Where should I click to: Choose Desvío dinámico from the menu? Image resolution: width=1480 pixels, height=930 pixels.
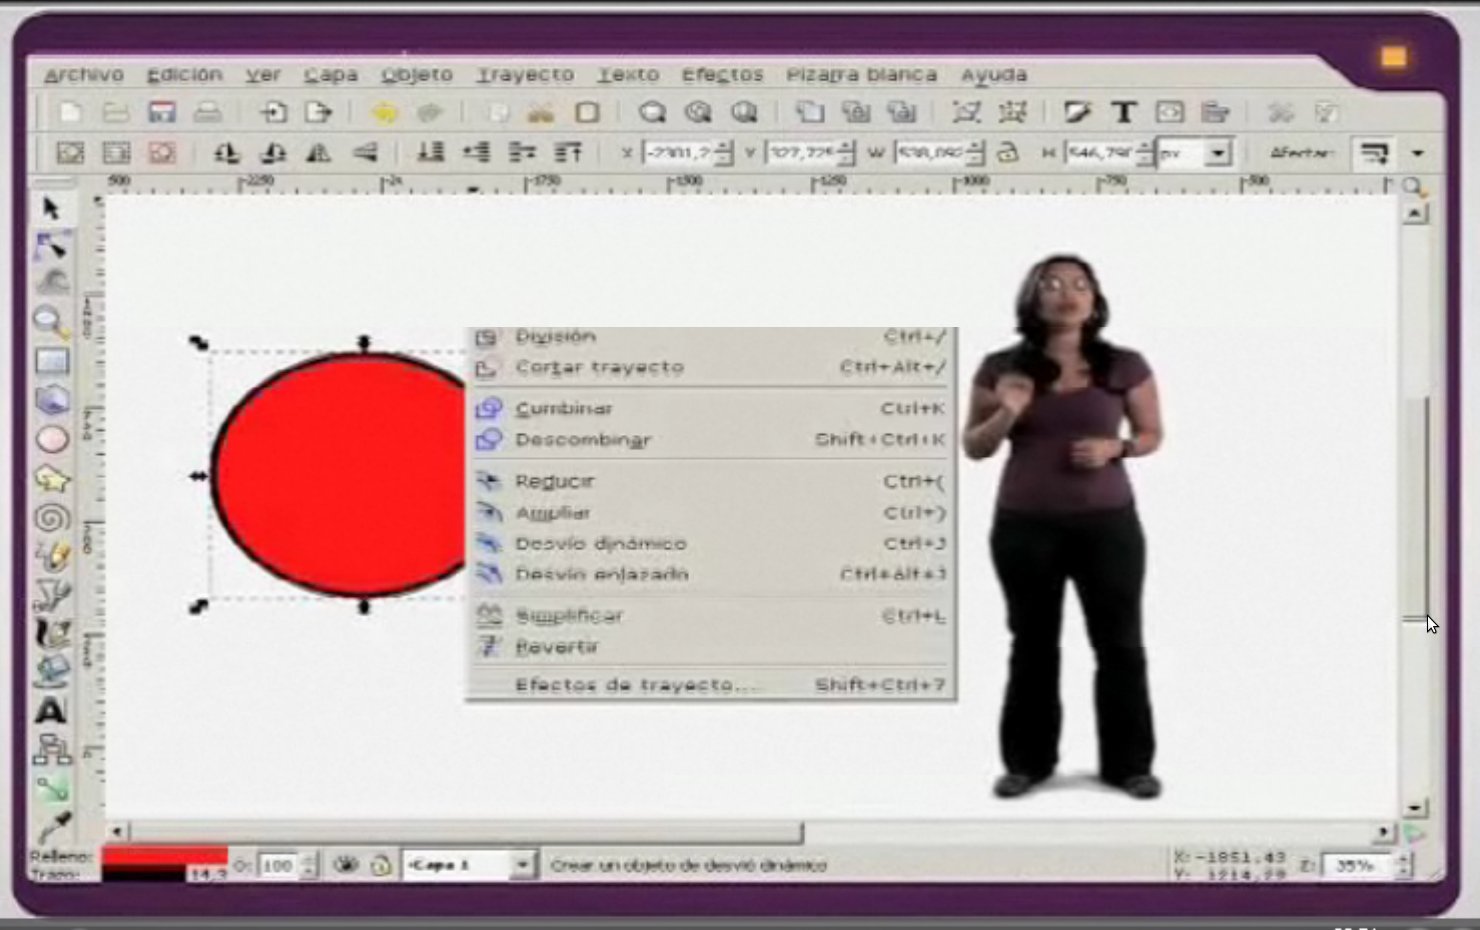coord(711,544)
